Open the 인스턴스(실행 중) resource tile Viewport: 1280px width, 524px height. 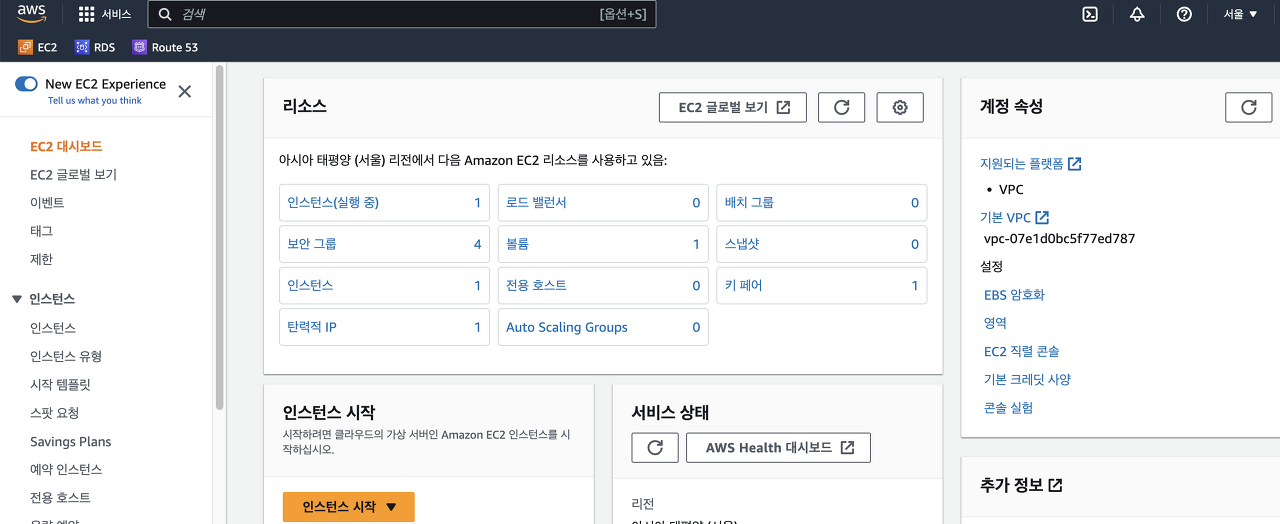pos(384,202)
